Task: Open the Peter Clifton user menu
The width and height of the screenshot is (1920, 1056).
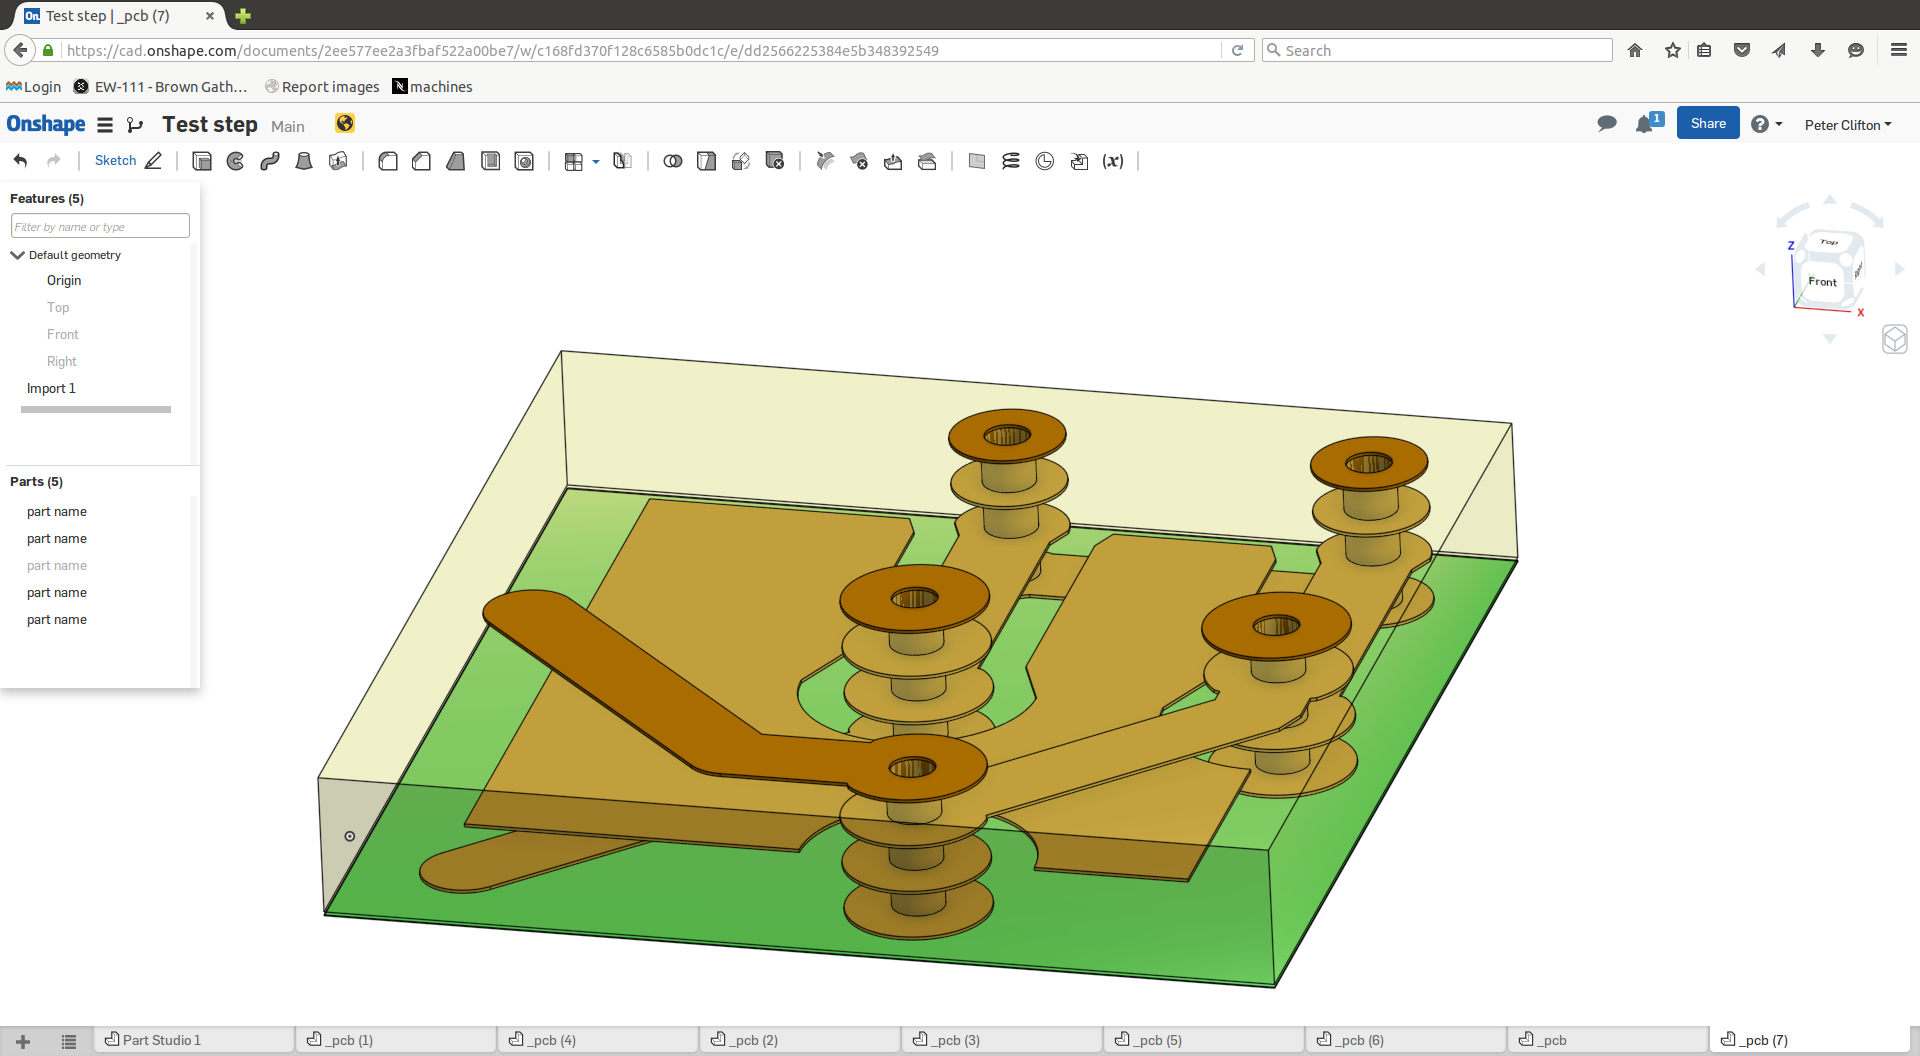Action: [x=1848, y=125]
